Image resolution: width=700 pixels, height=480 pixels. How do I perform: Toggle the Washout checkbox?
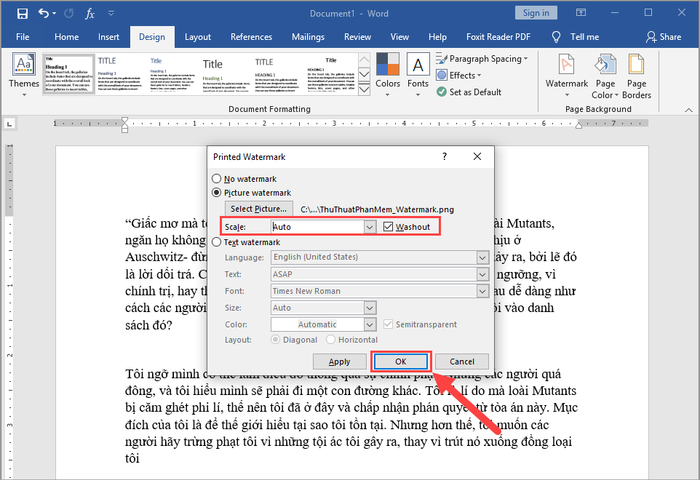(x=387, y=227)
